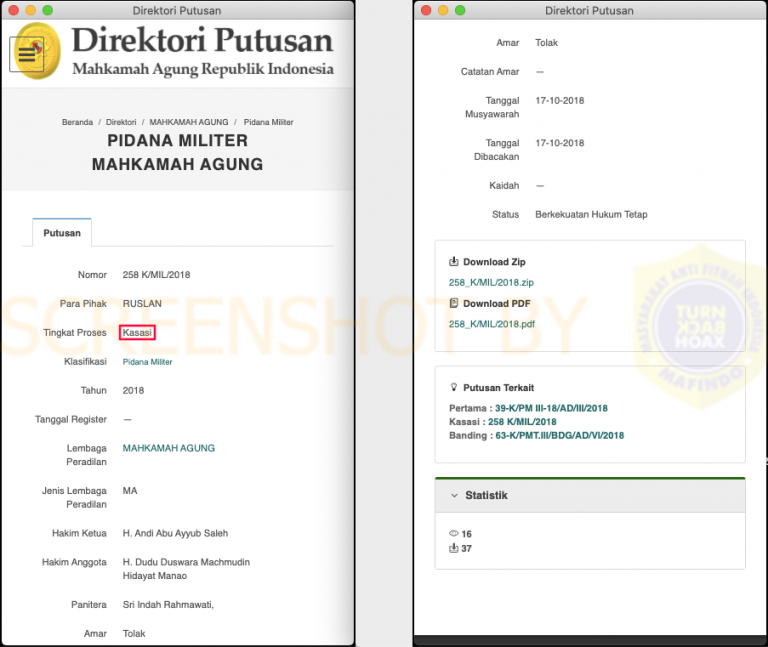Image resolution: width=768 pixels, height=647 pixels.
Task: Click the eye views icon in Statistik
Action: coord(454,533)
